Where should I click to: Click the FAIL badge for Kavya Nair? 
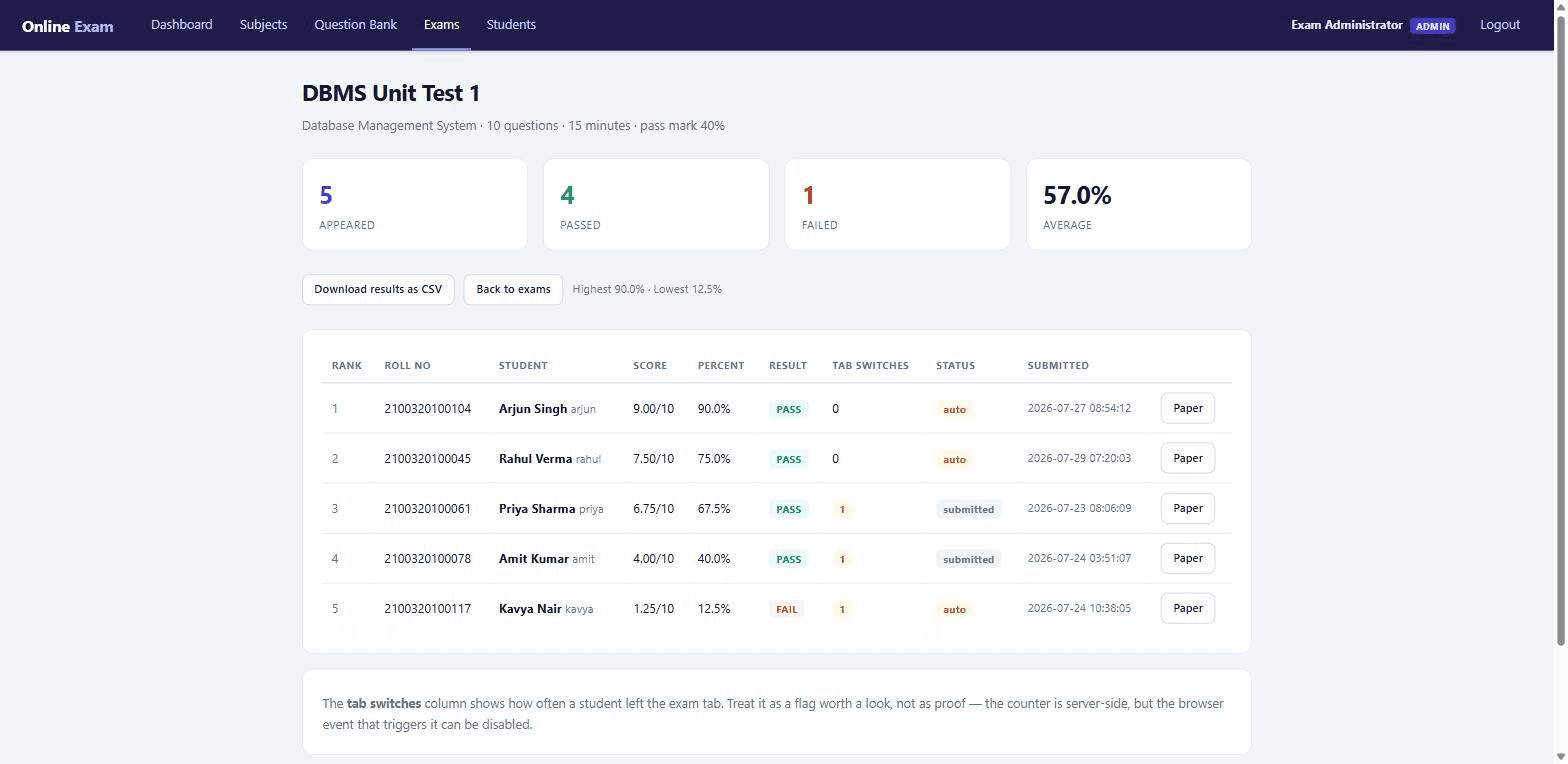(x=787, y=609)
